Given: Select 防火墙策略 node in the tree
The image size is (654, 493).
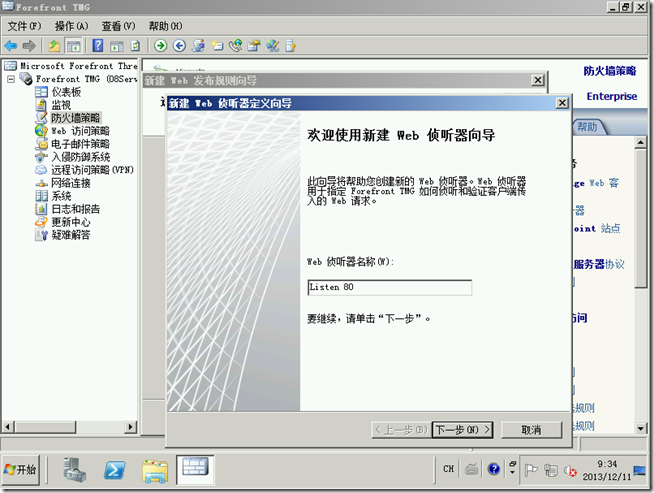Looking at the screenshot, I should (75, 118).
